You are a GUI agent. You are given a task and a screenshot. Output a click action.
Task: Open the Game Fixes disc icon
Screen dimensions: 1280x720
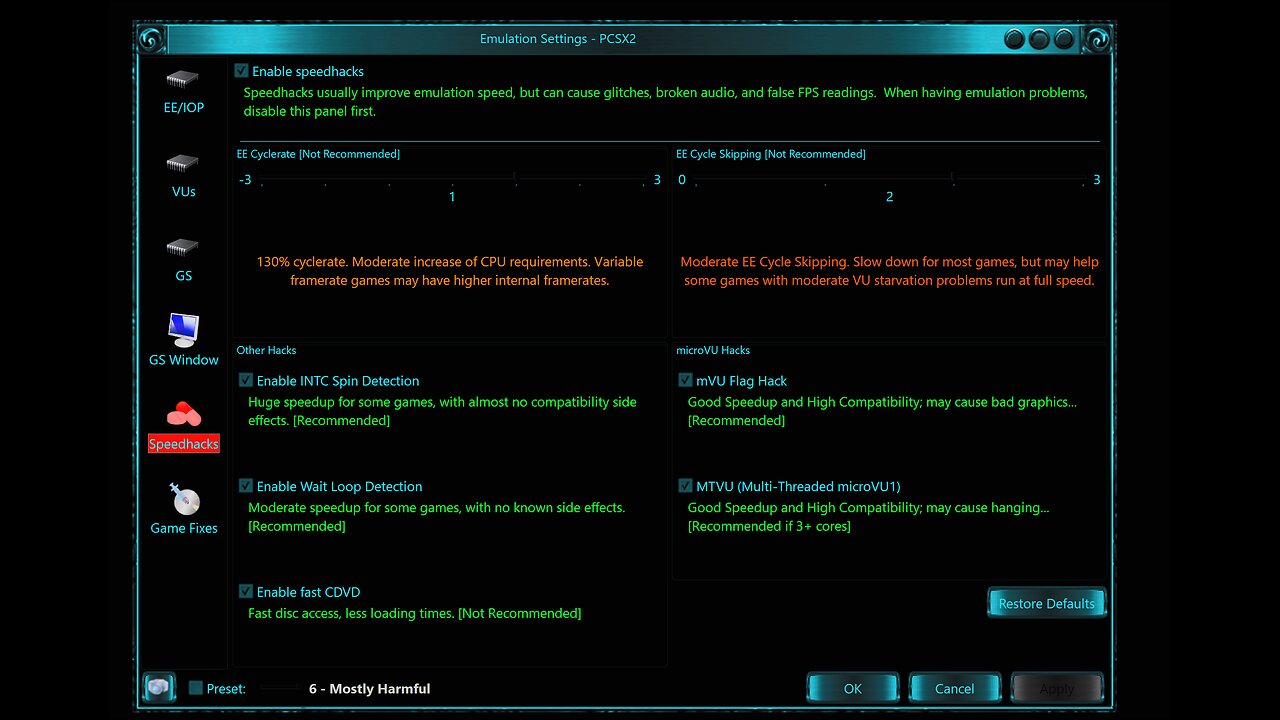(x=184, y=499)
